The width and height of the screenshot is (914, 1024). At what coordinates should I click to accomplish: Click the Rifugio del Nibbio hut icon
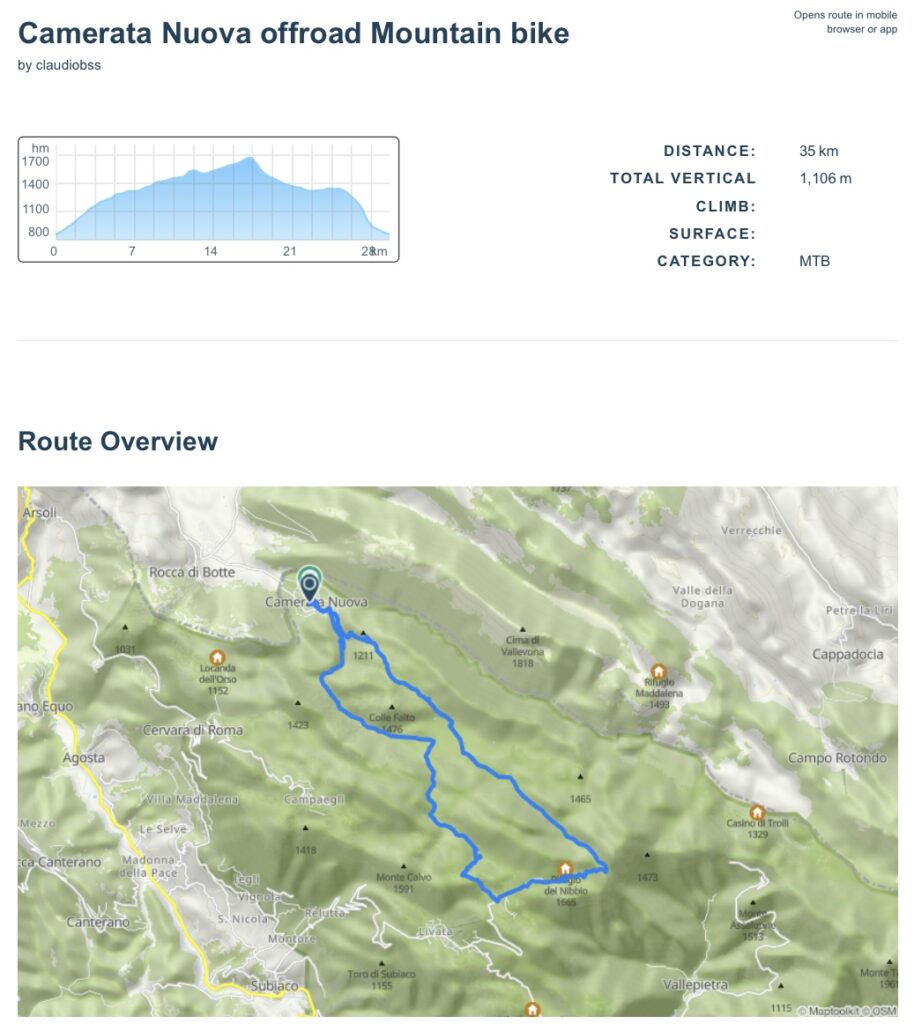point(565,868)
